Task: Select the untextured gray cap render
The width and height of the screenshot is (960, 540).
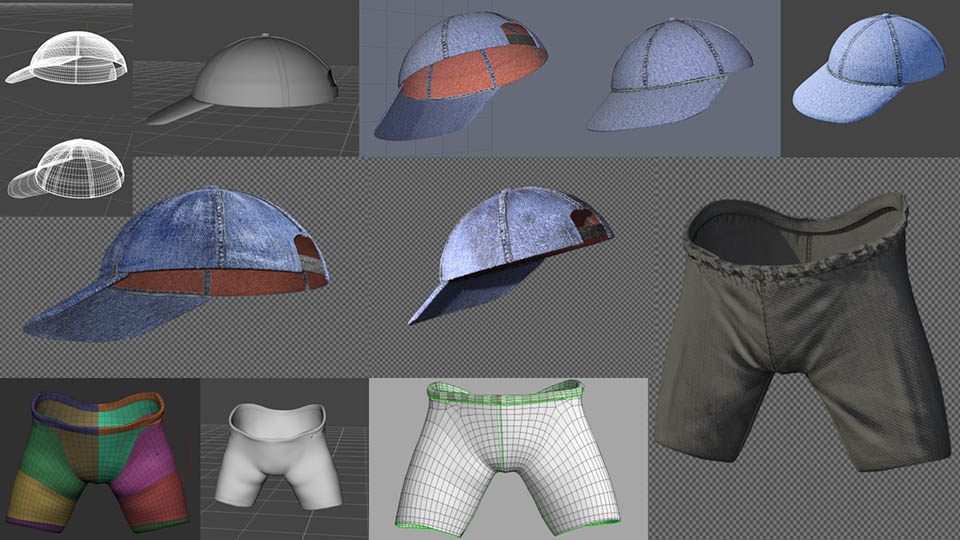Action: [x=242, y=79]
